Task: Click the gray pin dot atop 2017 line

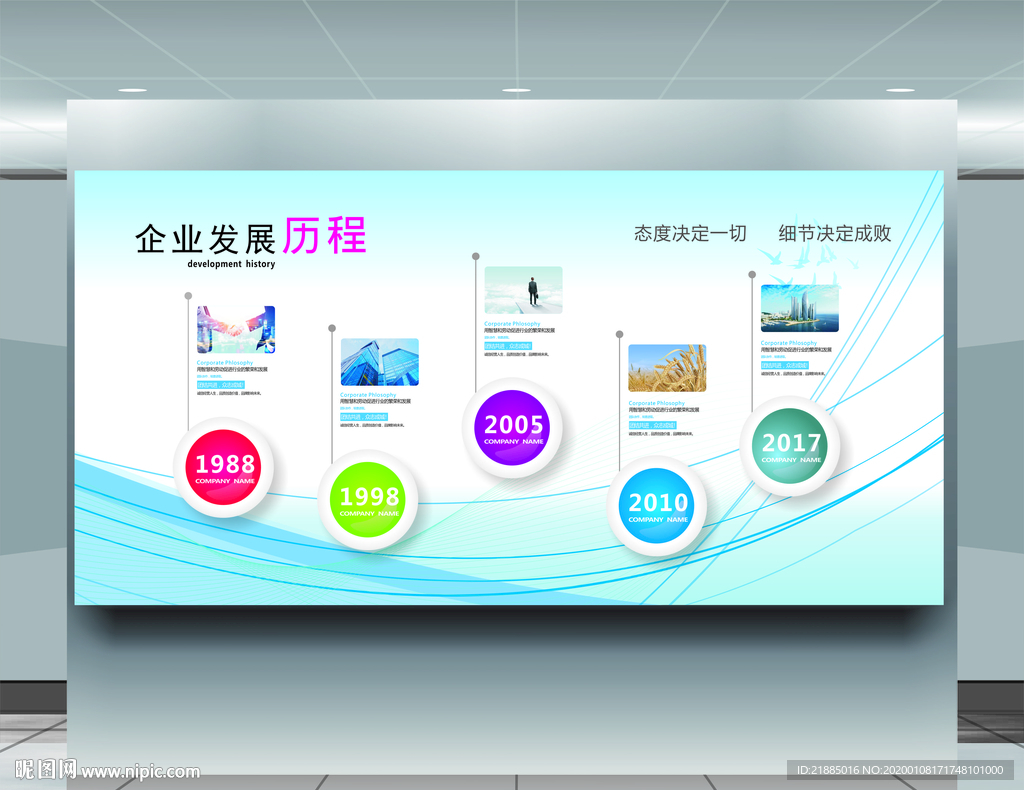Action: coord(752,274)
